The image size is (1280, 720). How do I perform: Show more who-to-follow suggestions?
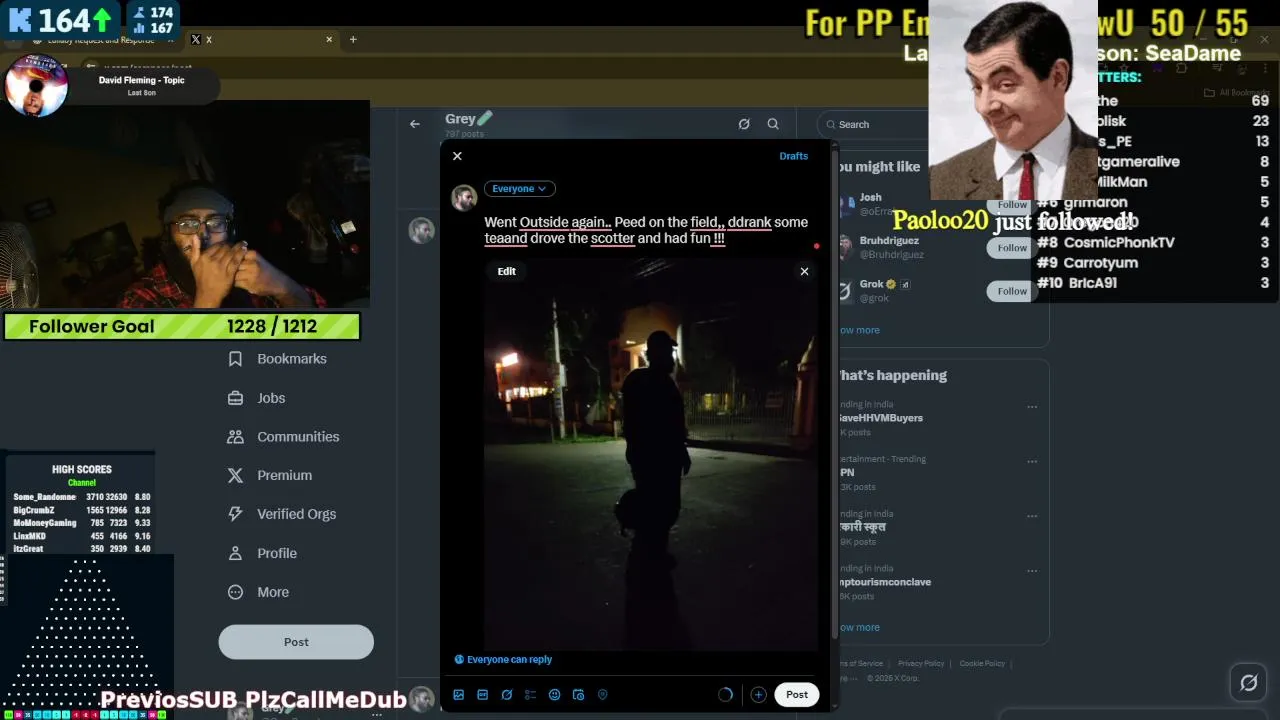[x=860, y=330]
